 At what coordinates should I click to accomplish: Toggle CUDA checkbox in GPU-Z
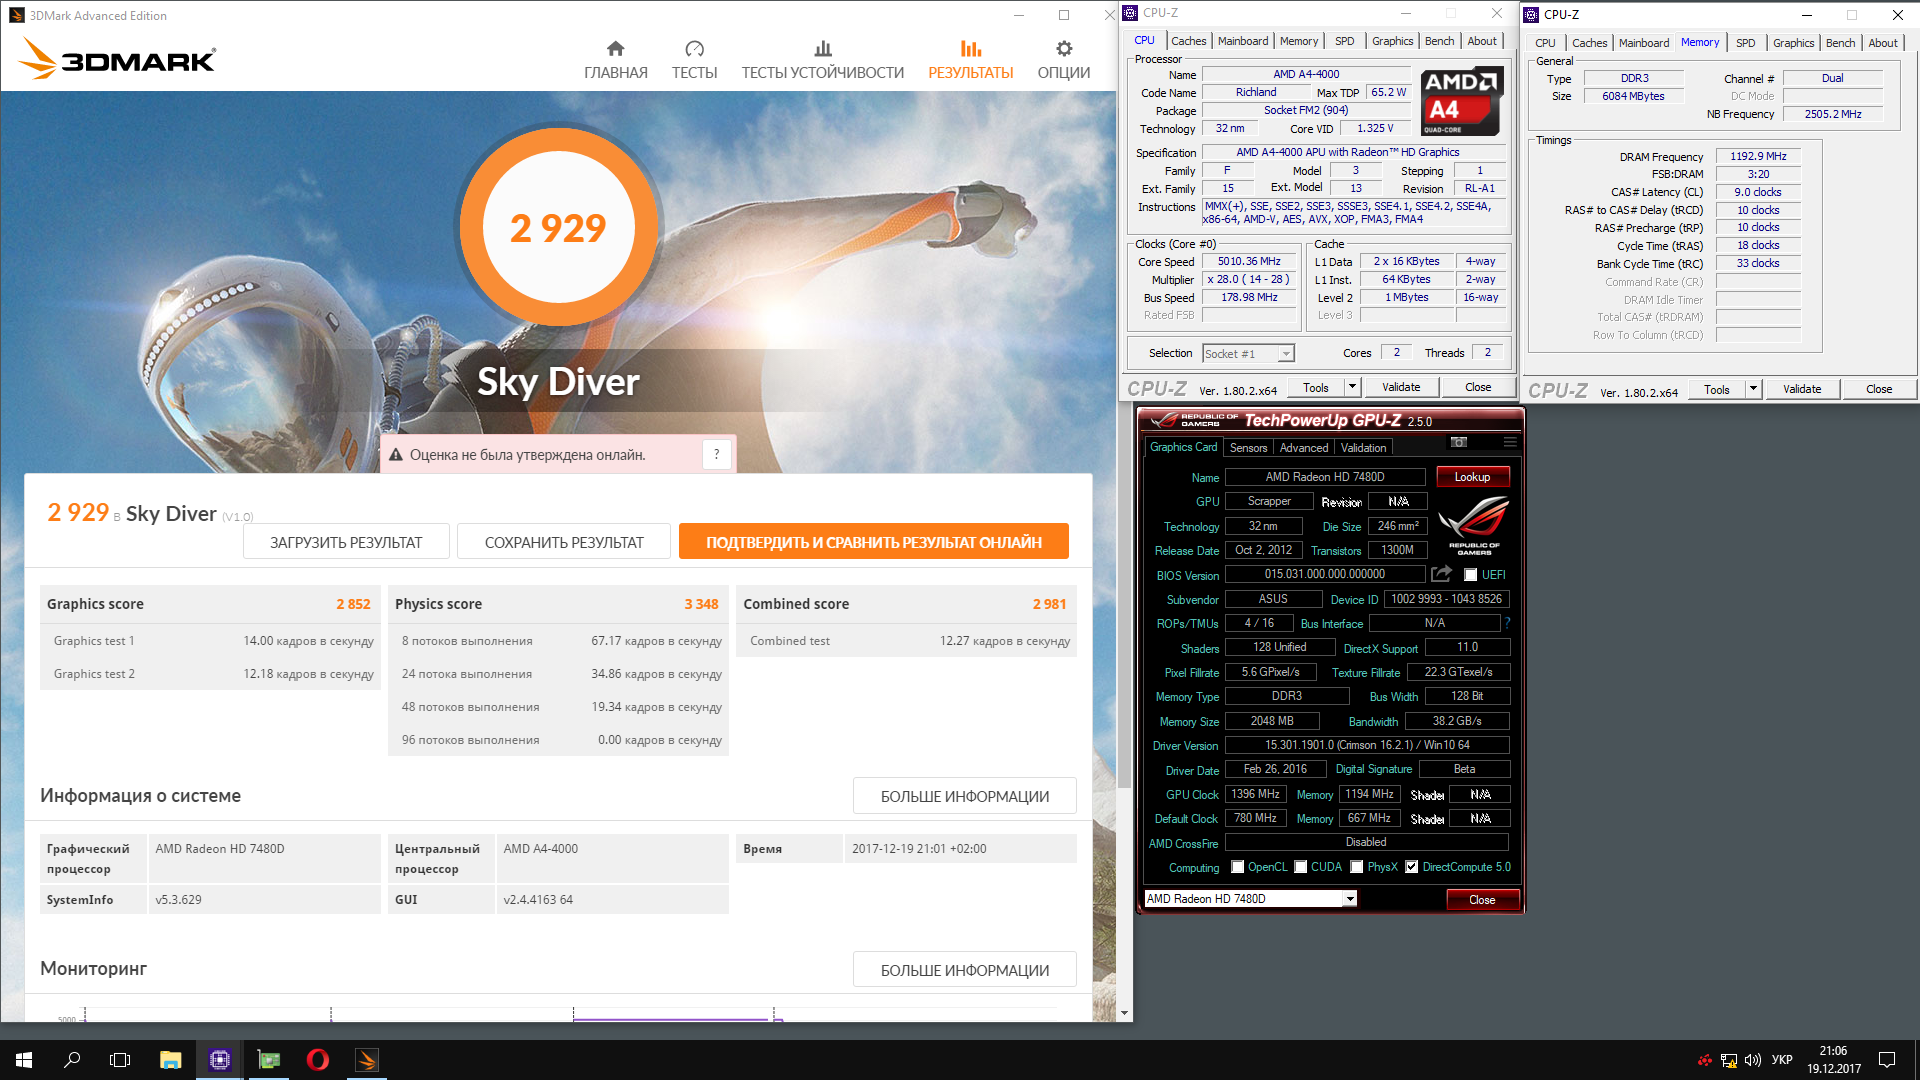[x=1301, y=867]
